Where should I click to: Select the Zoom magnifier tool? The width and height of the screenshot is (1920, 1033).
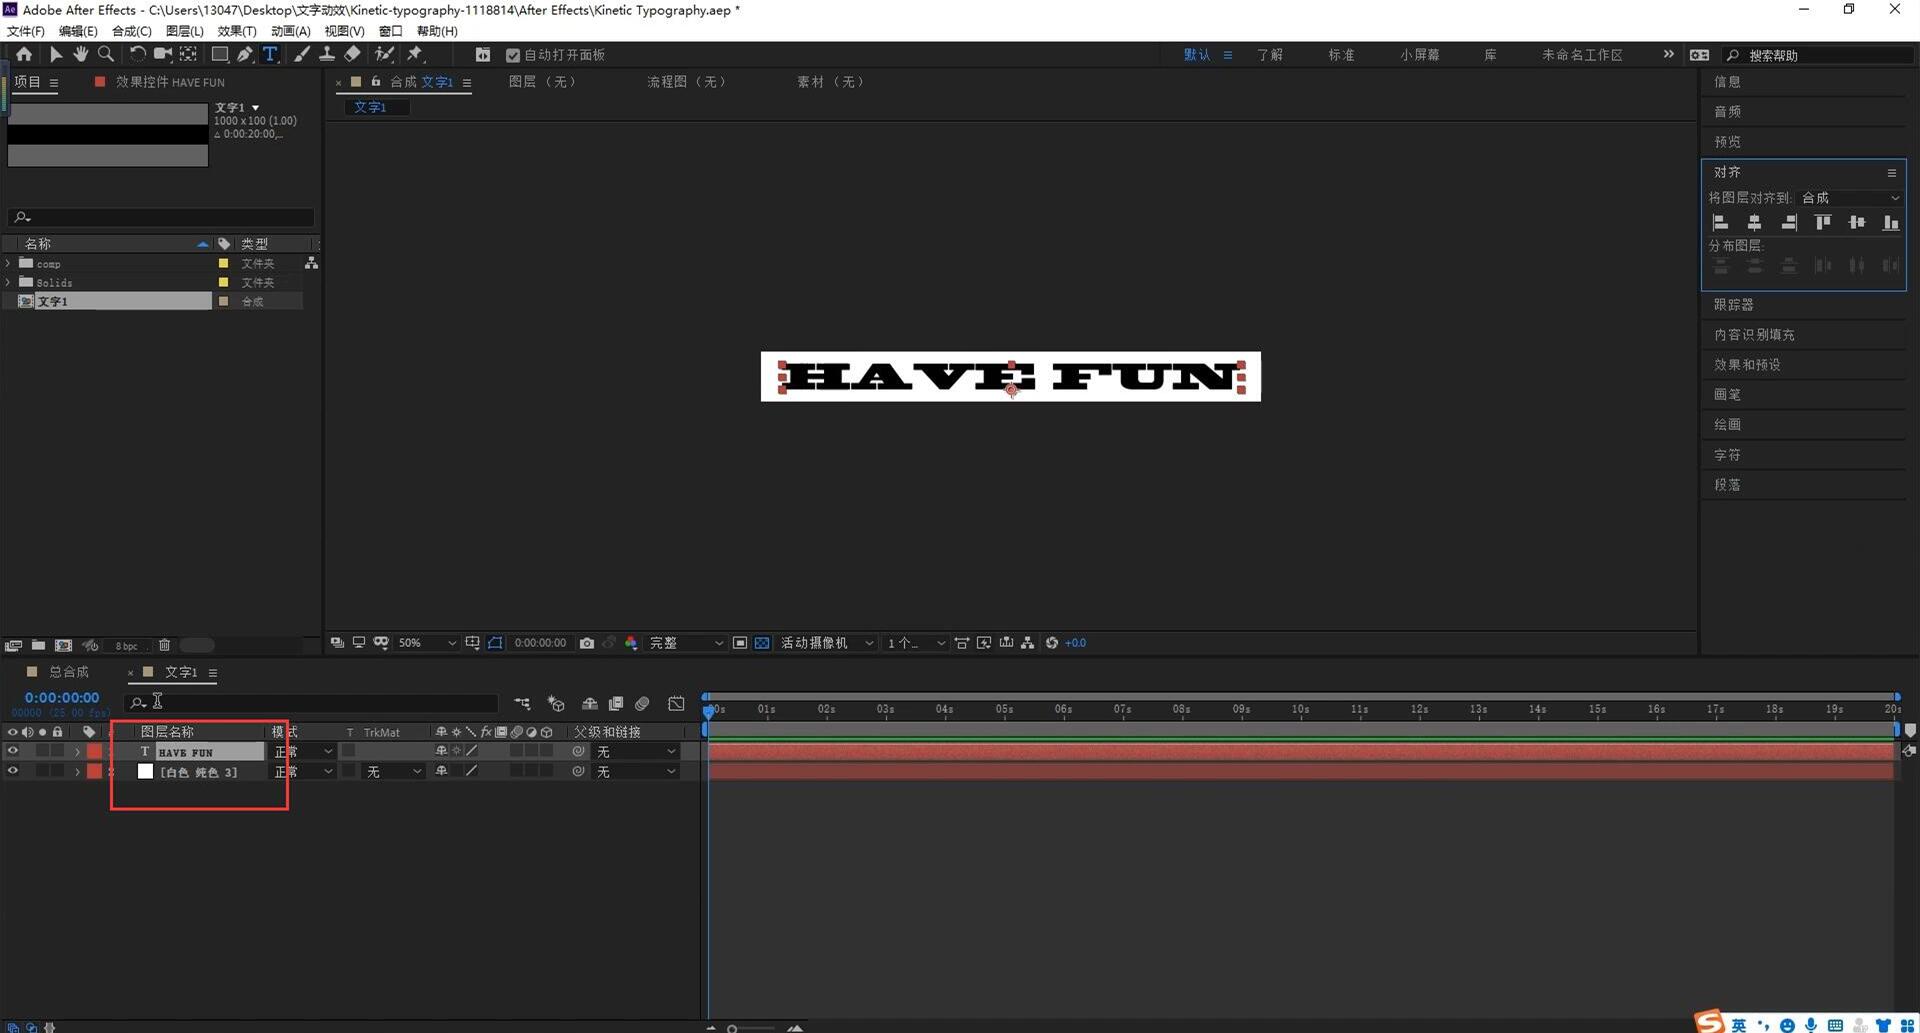click(x=106, y=54)
